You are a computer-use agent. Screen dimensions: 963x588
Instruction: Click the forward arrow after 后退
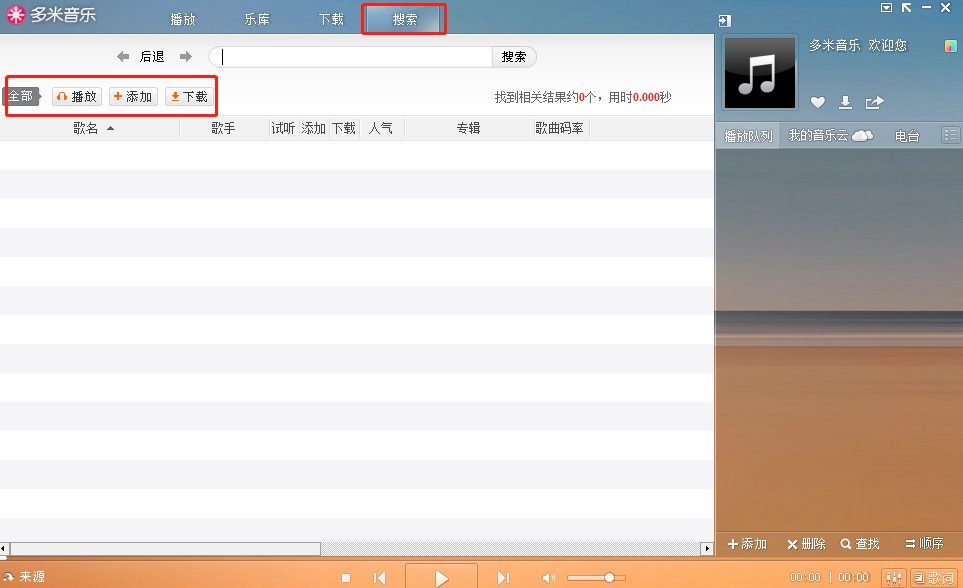[x=185, y=57]
